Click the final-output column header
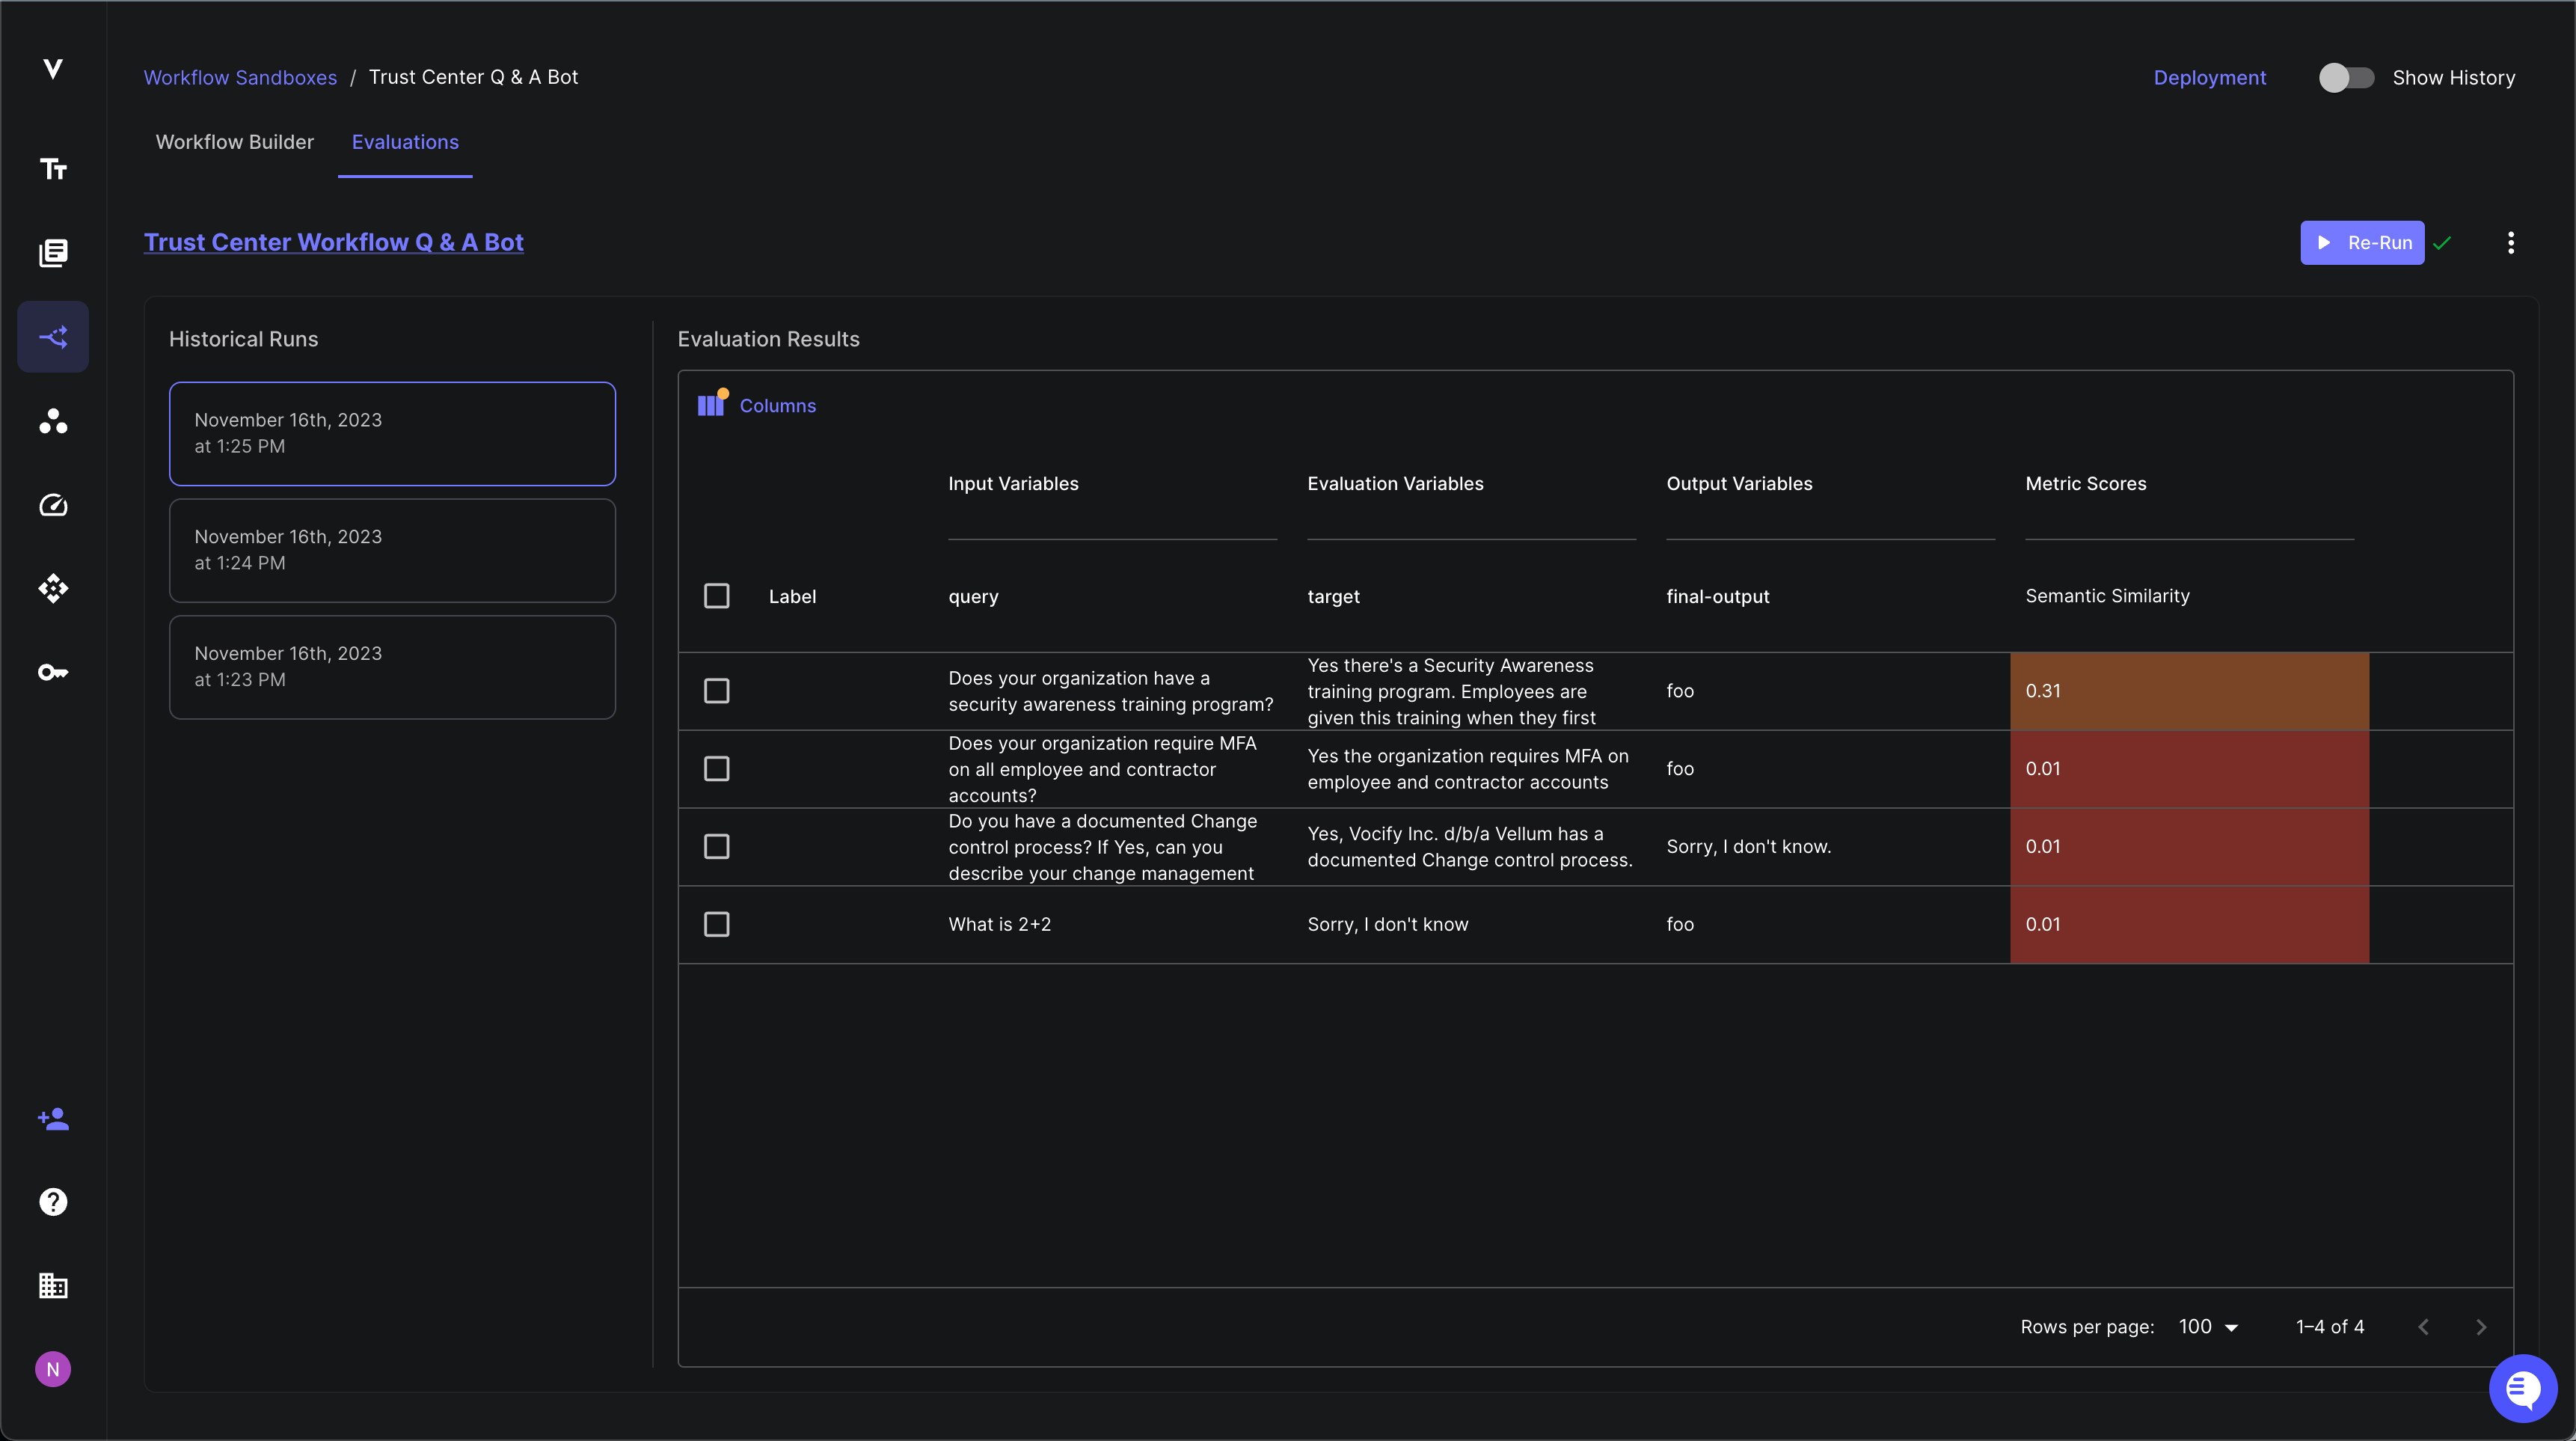 point(1718,597)
